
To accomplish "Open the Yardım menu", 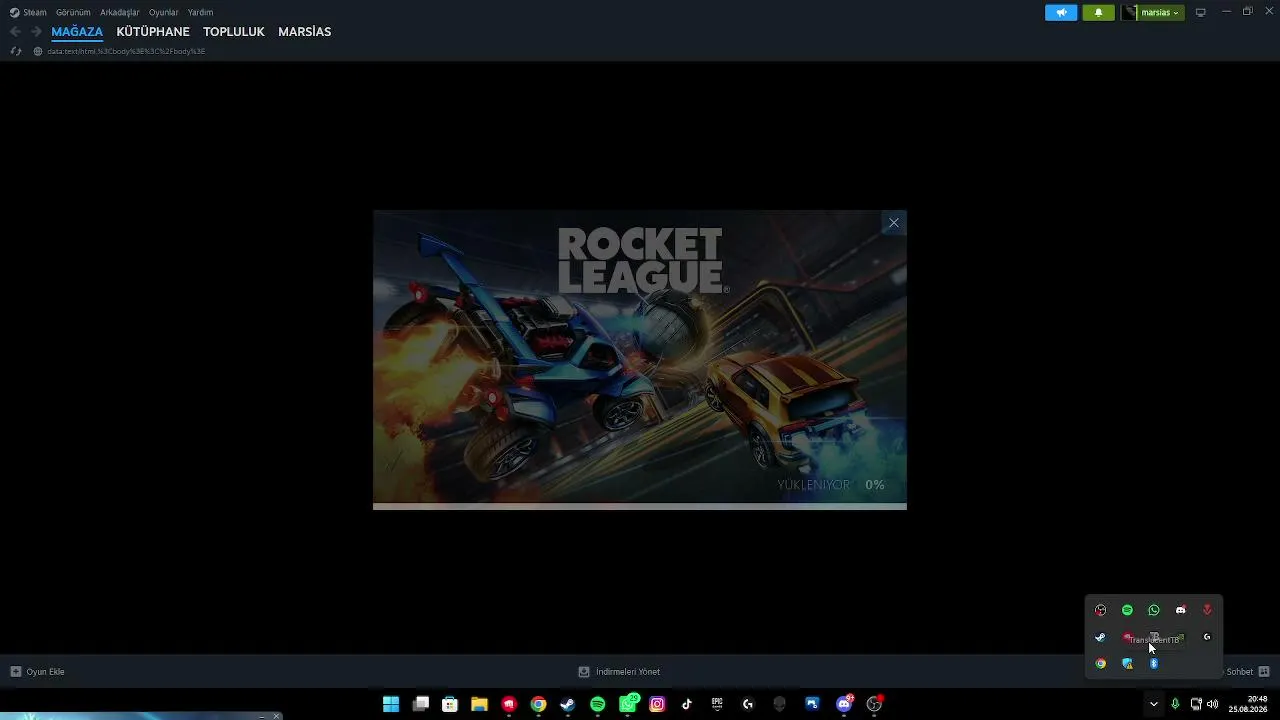I will [201, 12].
